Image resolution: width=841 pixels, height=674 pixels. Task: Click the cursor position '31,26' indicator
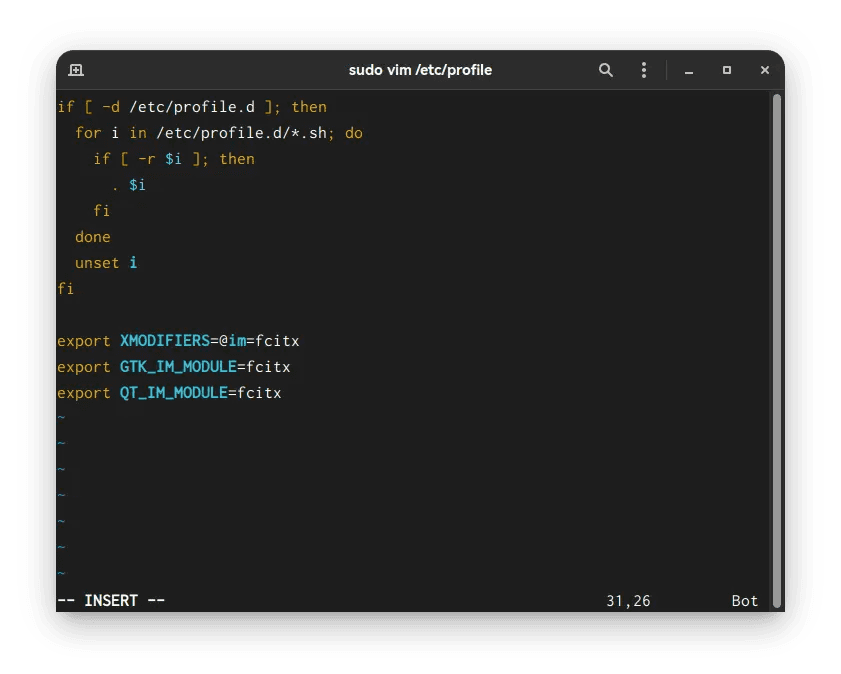click(628, 601)
